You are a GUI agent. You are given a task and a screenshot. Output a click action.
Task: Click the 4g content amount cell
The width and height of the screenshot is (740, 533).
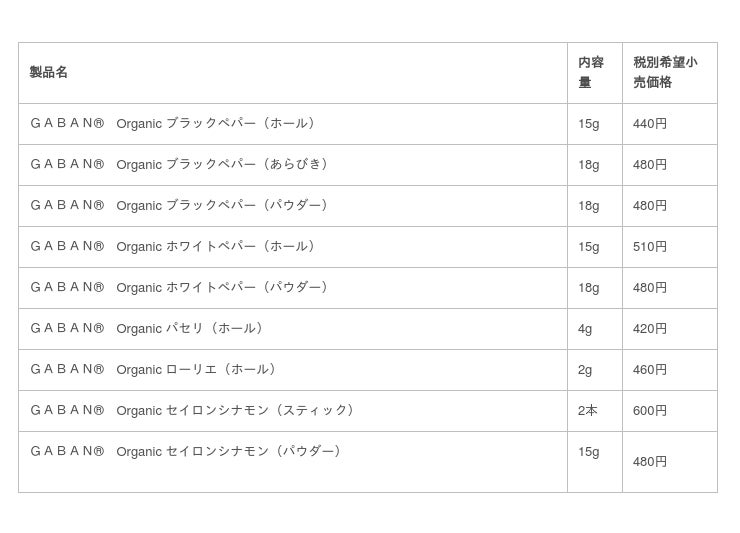[585, 329]
